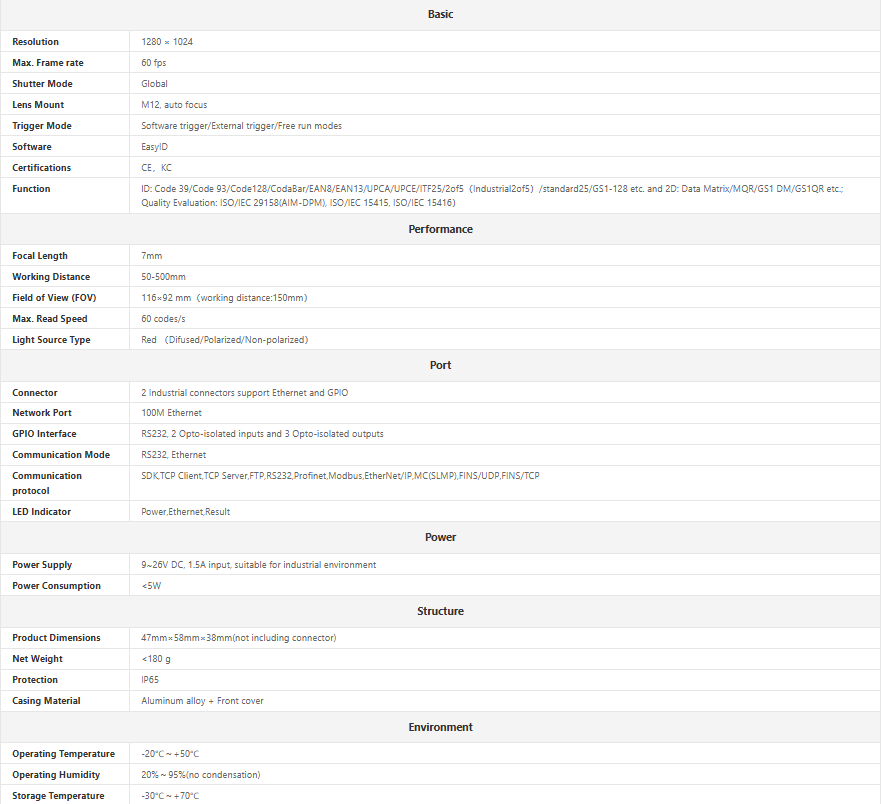Click the Light Source Type label
Viewport: 881px width, 804px height.
click(x=51, y=340)
